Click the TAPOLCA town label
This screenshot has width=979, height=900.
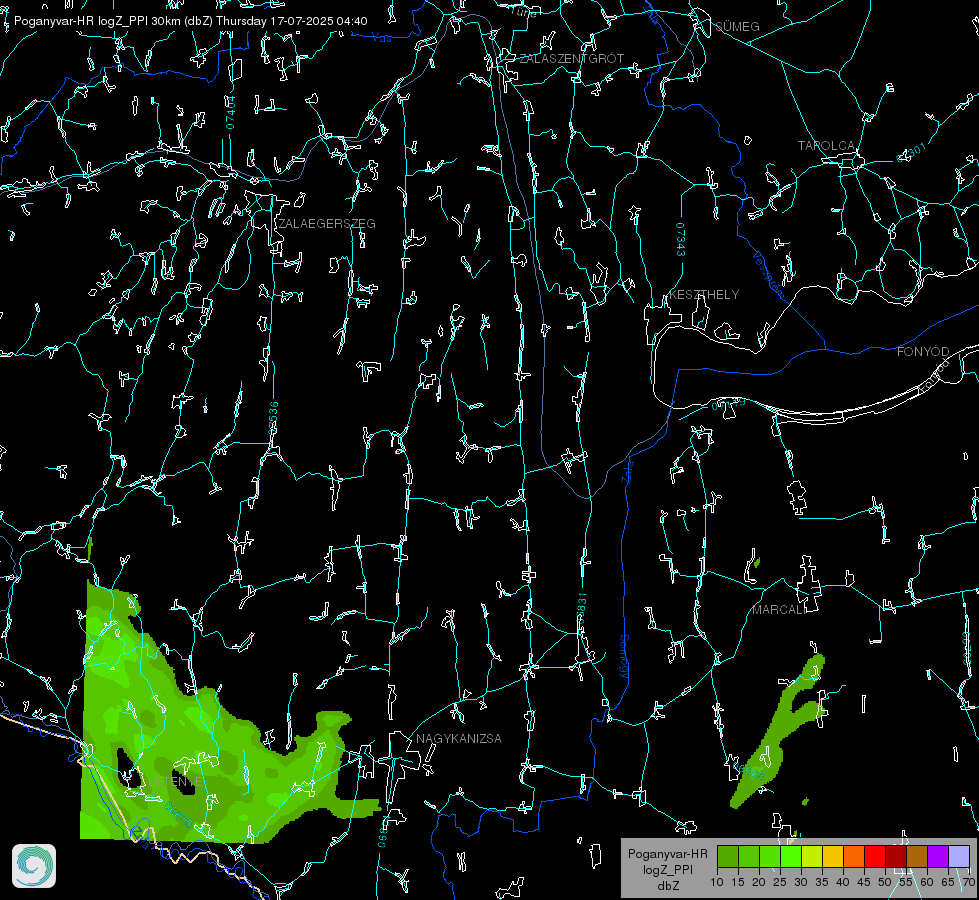[x=826, y=146]
